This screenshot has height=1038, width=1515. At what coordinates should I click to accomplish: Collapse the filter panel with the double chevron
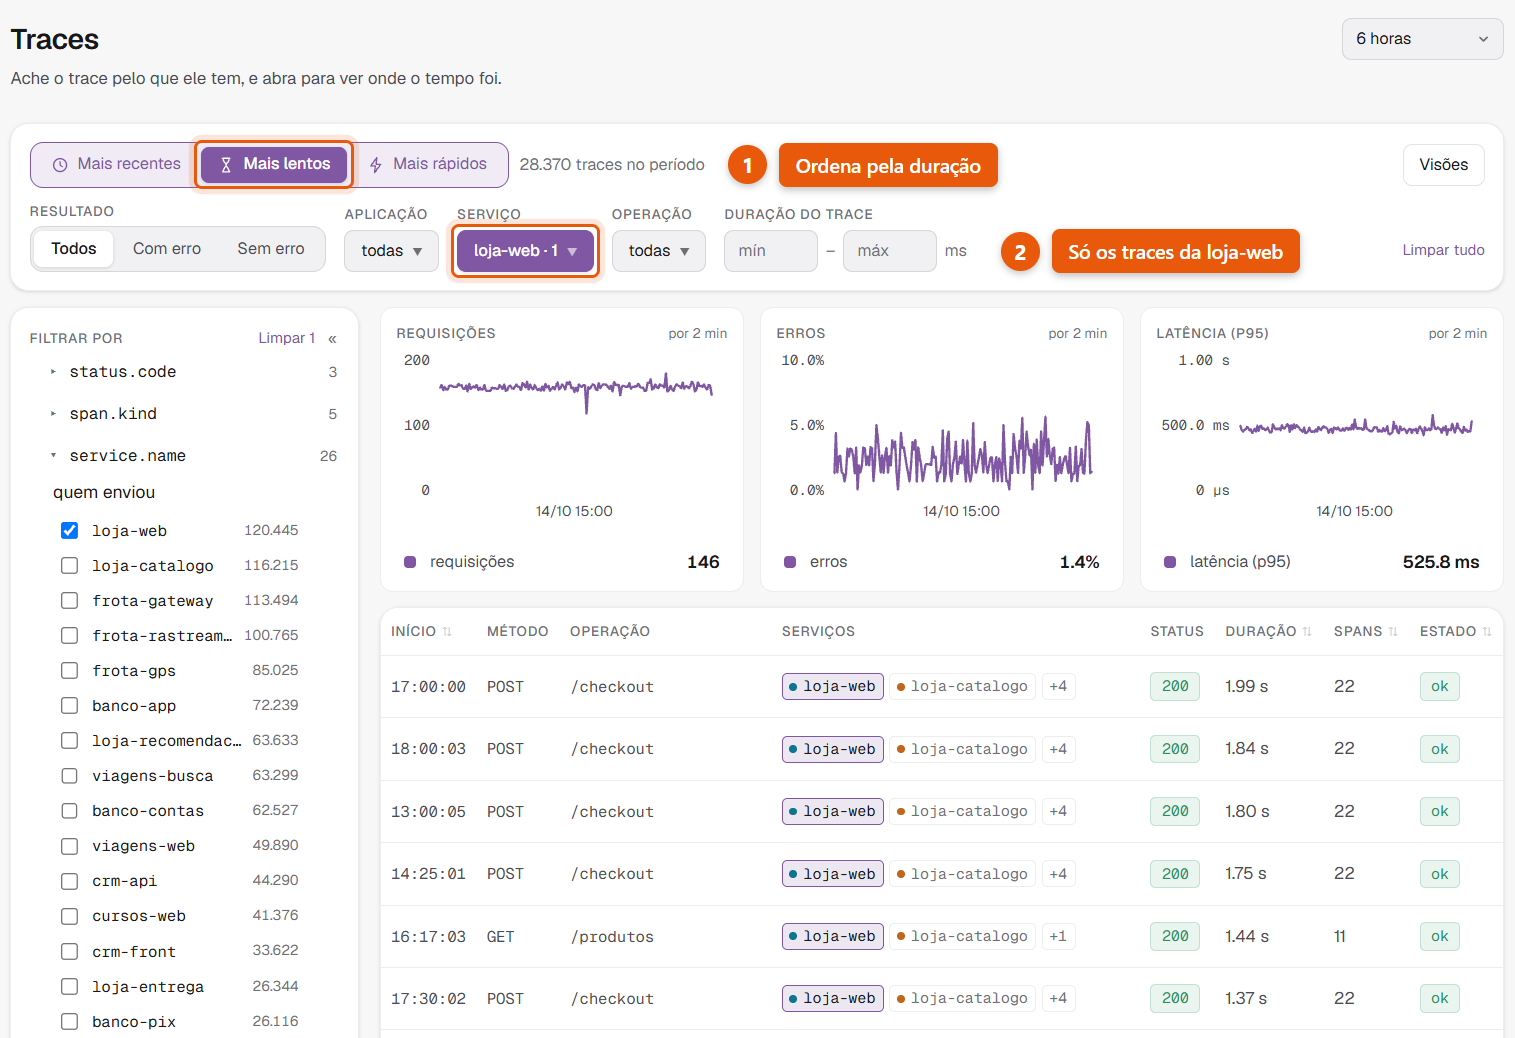(332, 339)
